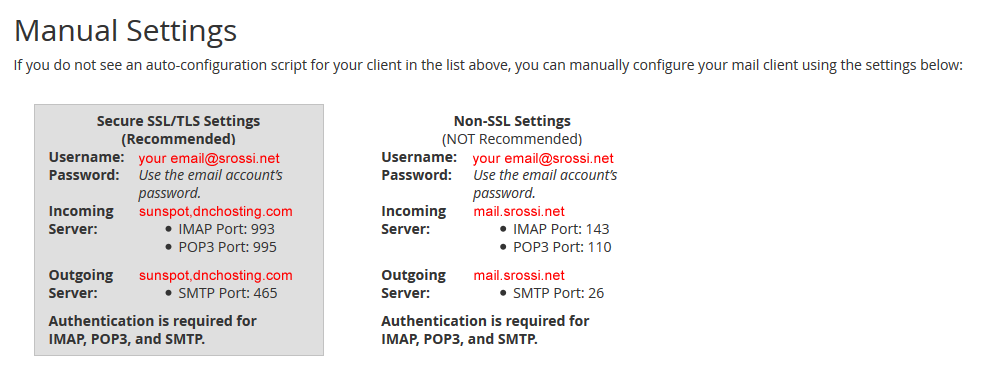Select the IMAP Port: 993 entry

click(x=226, y=229)
